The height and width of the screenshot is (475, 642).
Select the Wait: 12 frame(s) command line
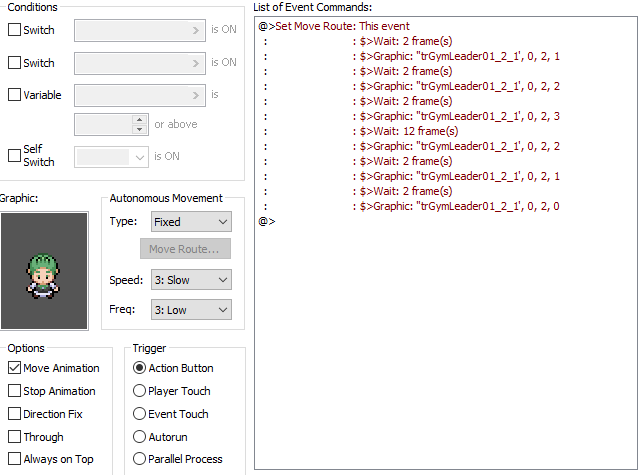(x=409, y=131)
